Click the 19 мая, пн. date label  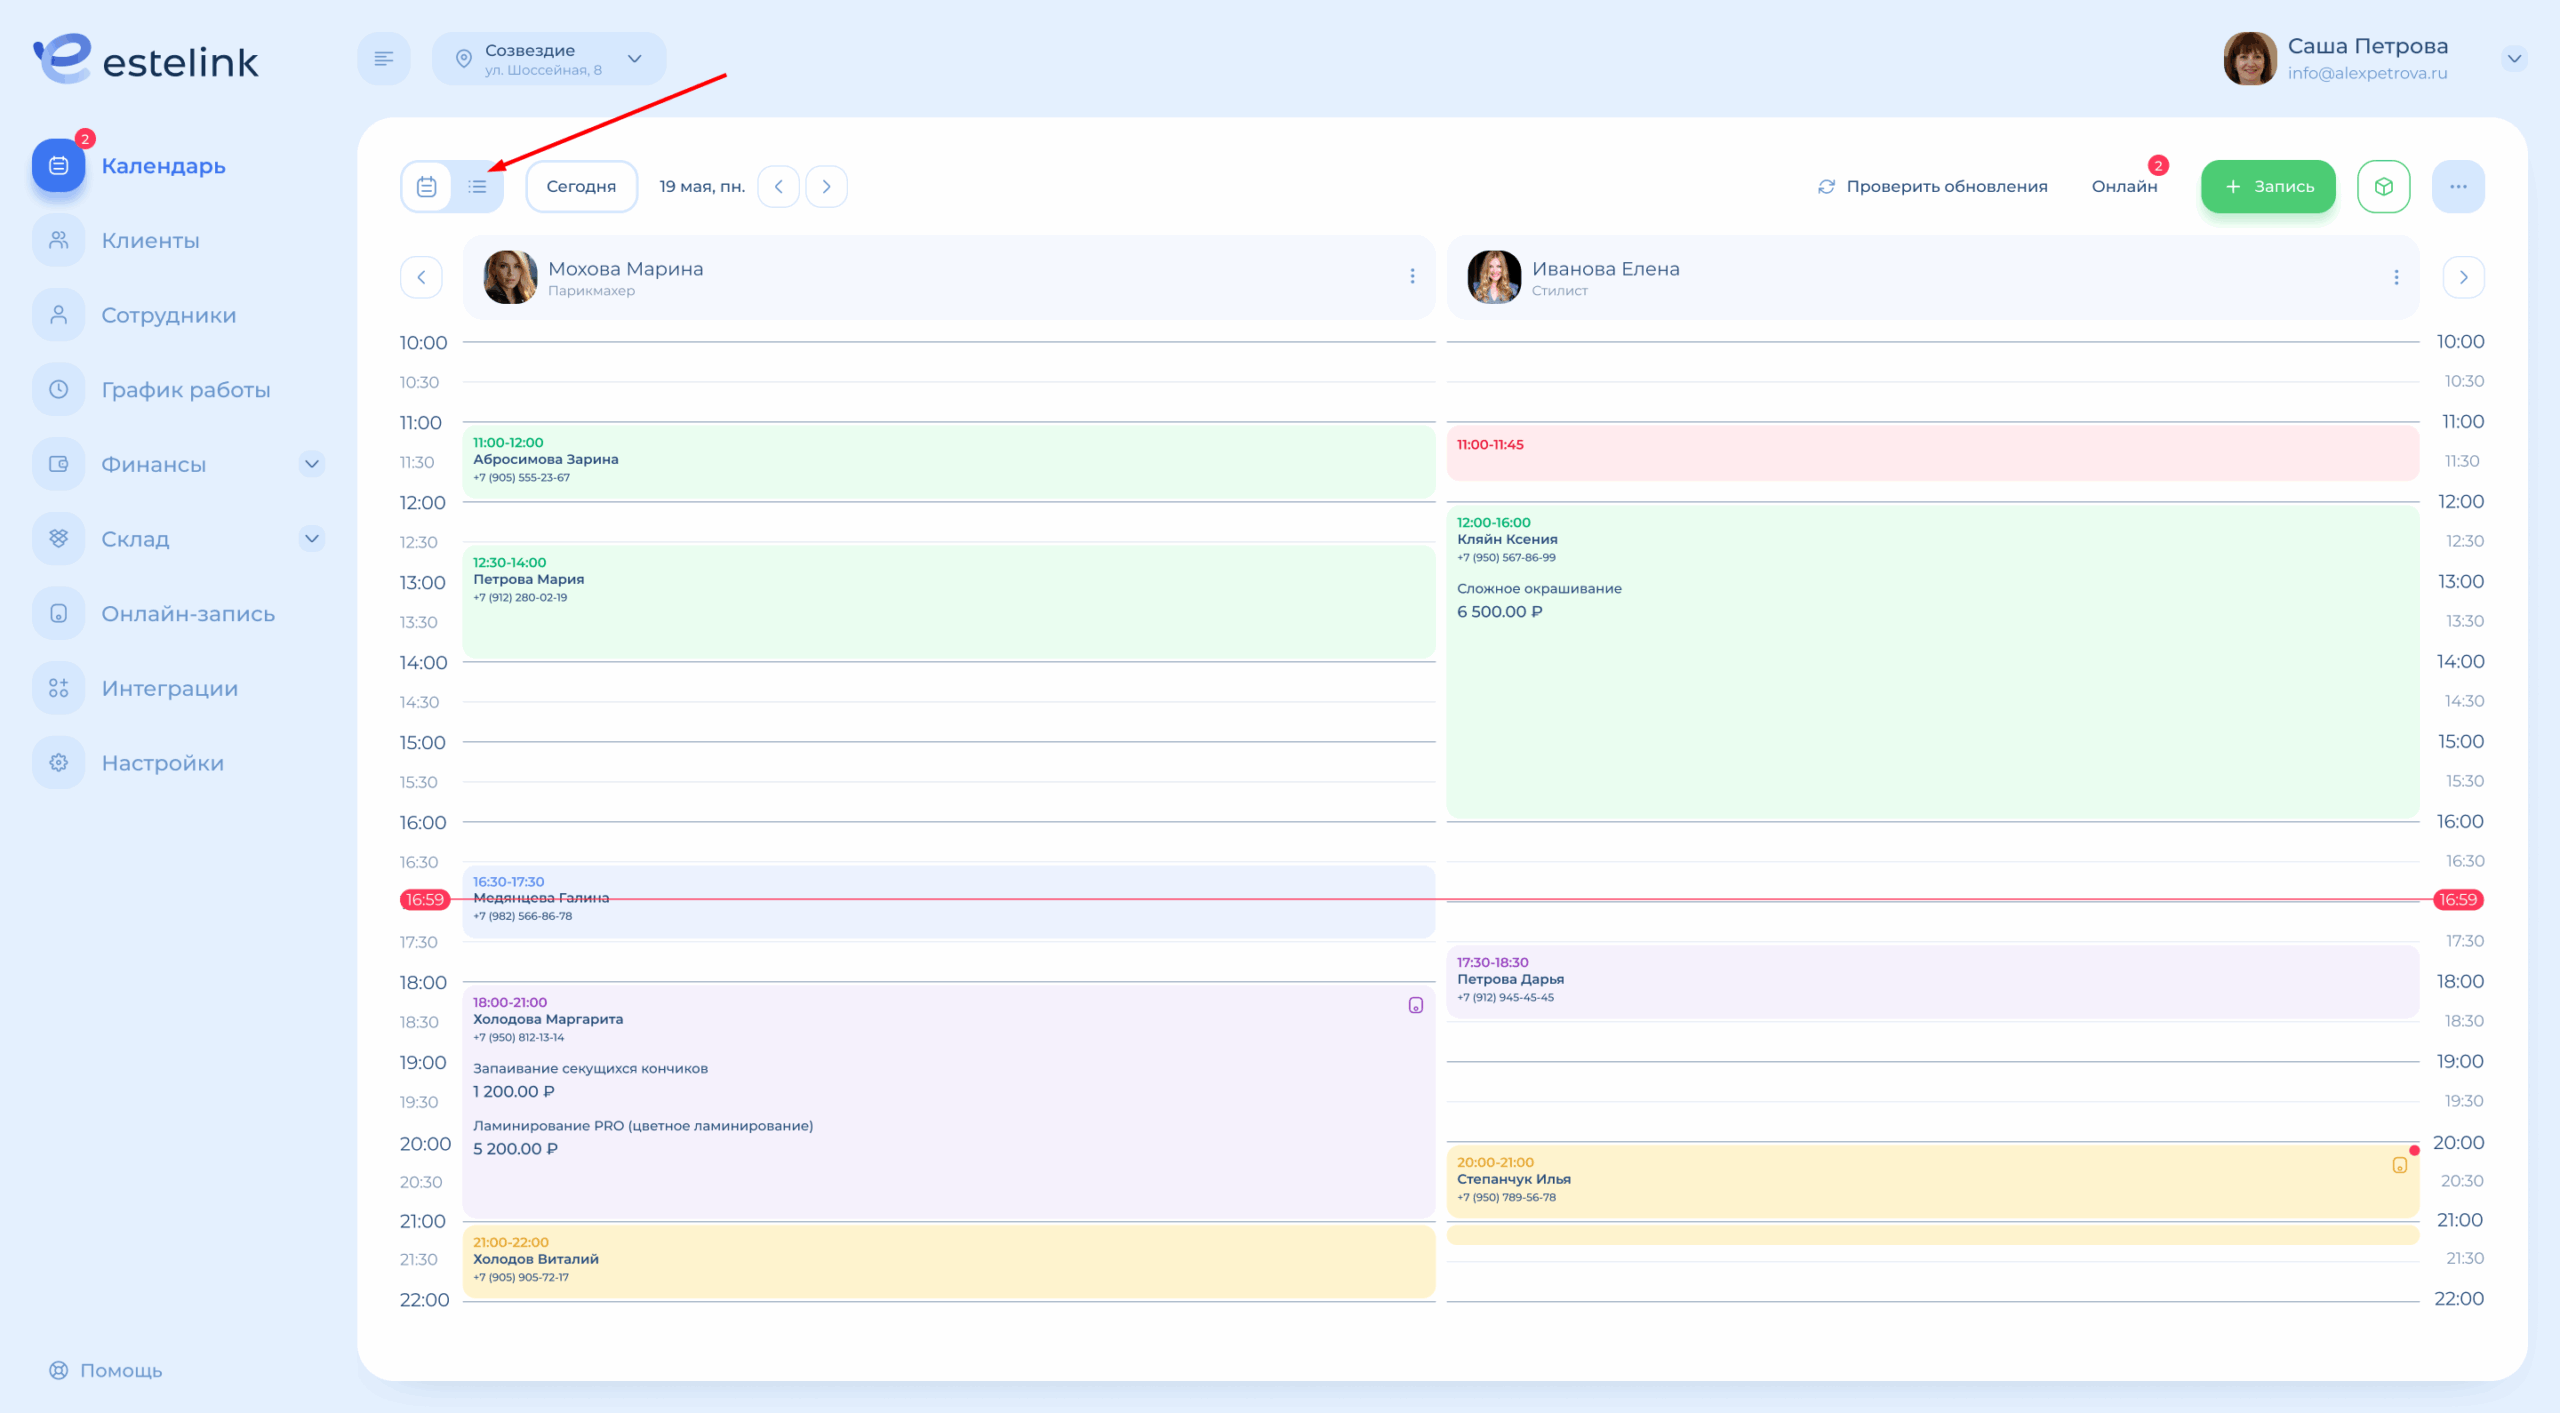click(702, 187)
